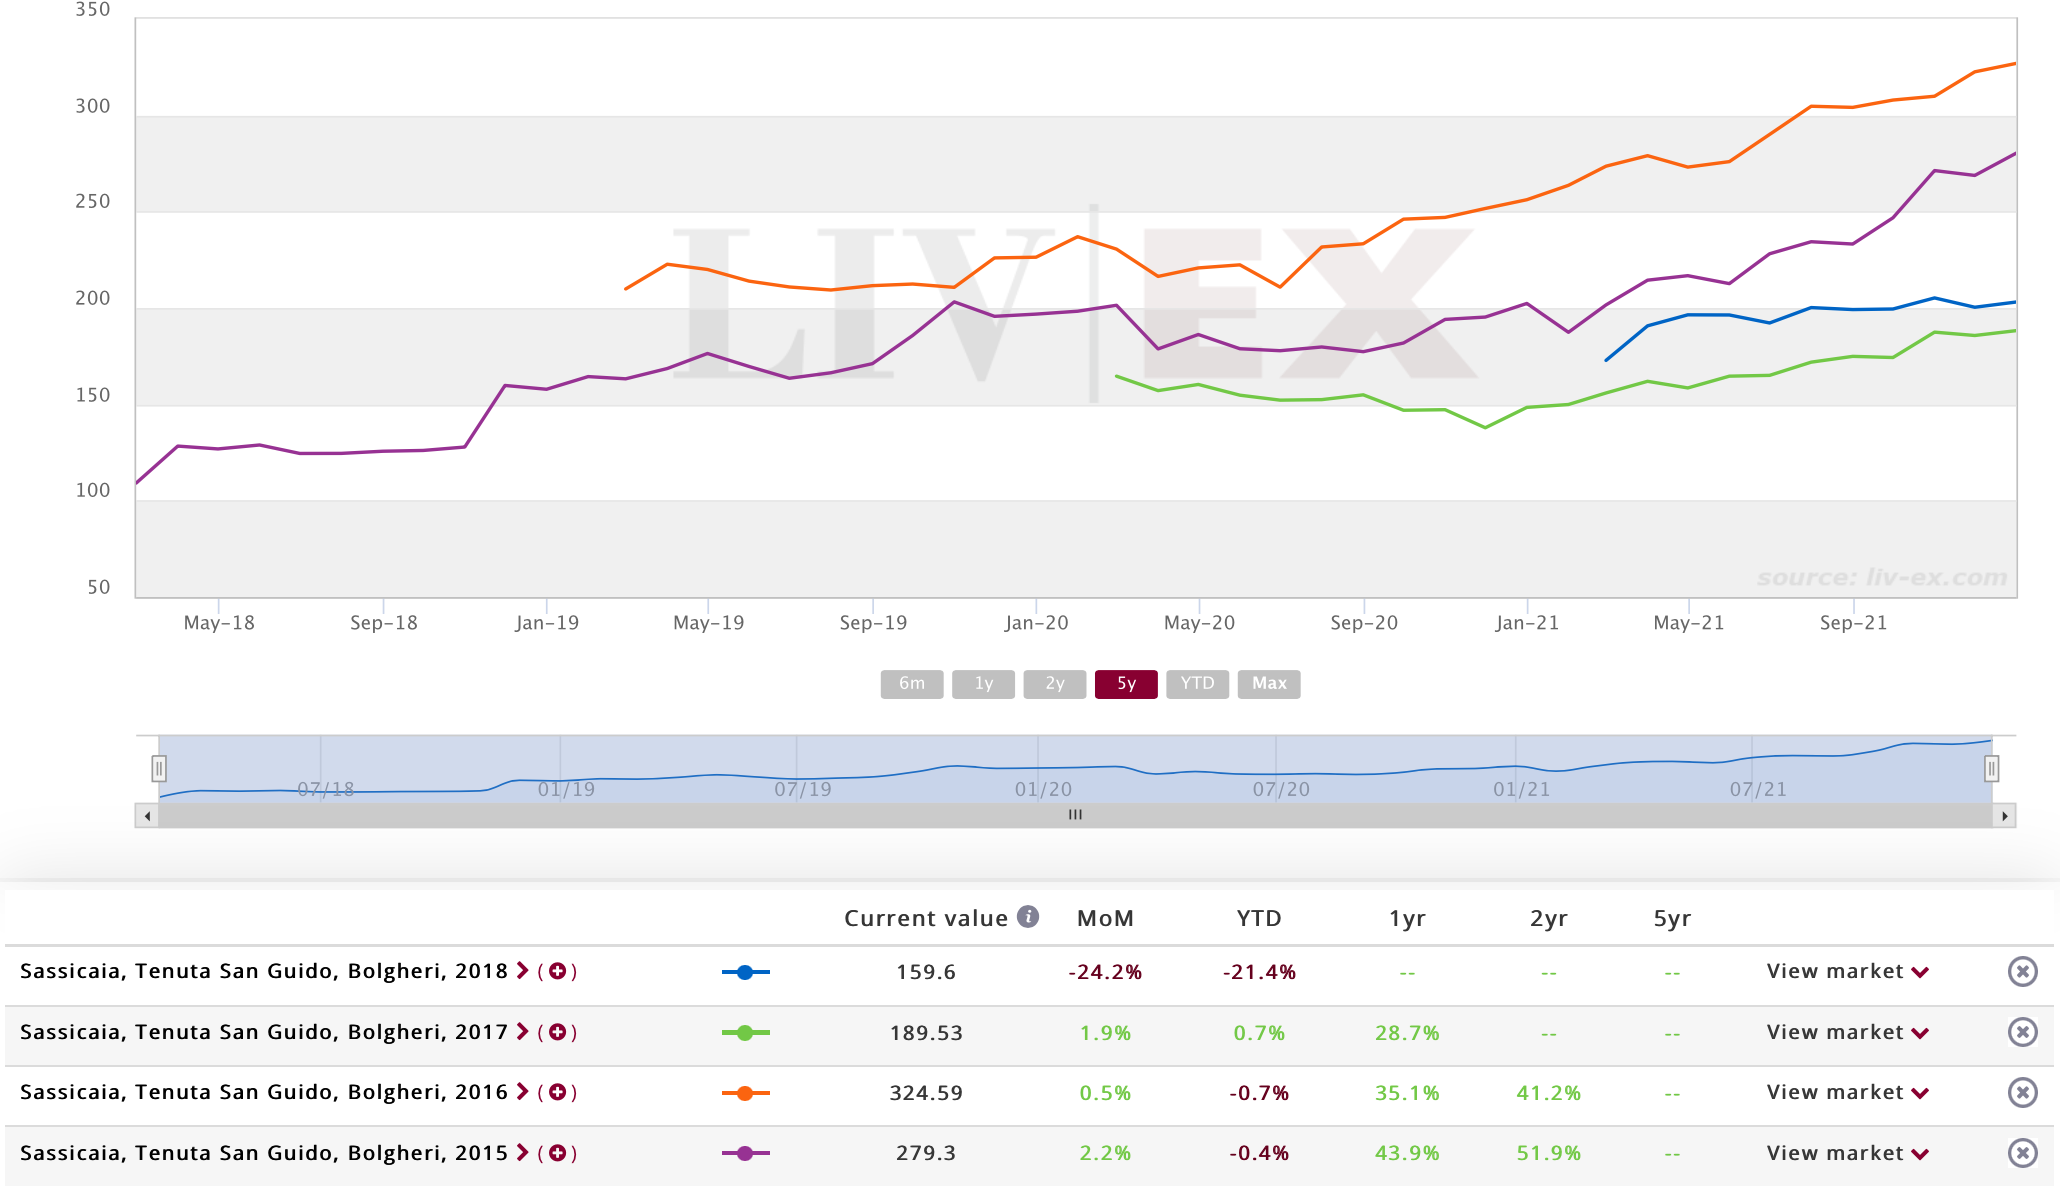Click the Current value info icon
The width and height of the screenshot is (2060, 1186).
[1028, 917]
